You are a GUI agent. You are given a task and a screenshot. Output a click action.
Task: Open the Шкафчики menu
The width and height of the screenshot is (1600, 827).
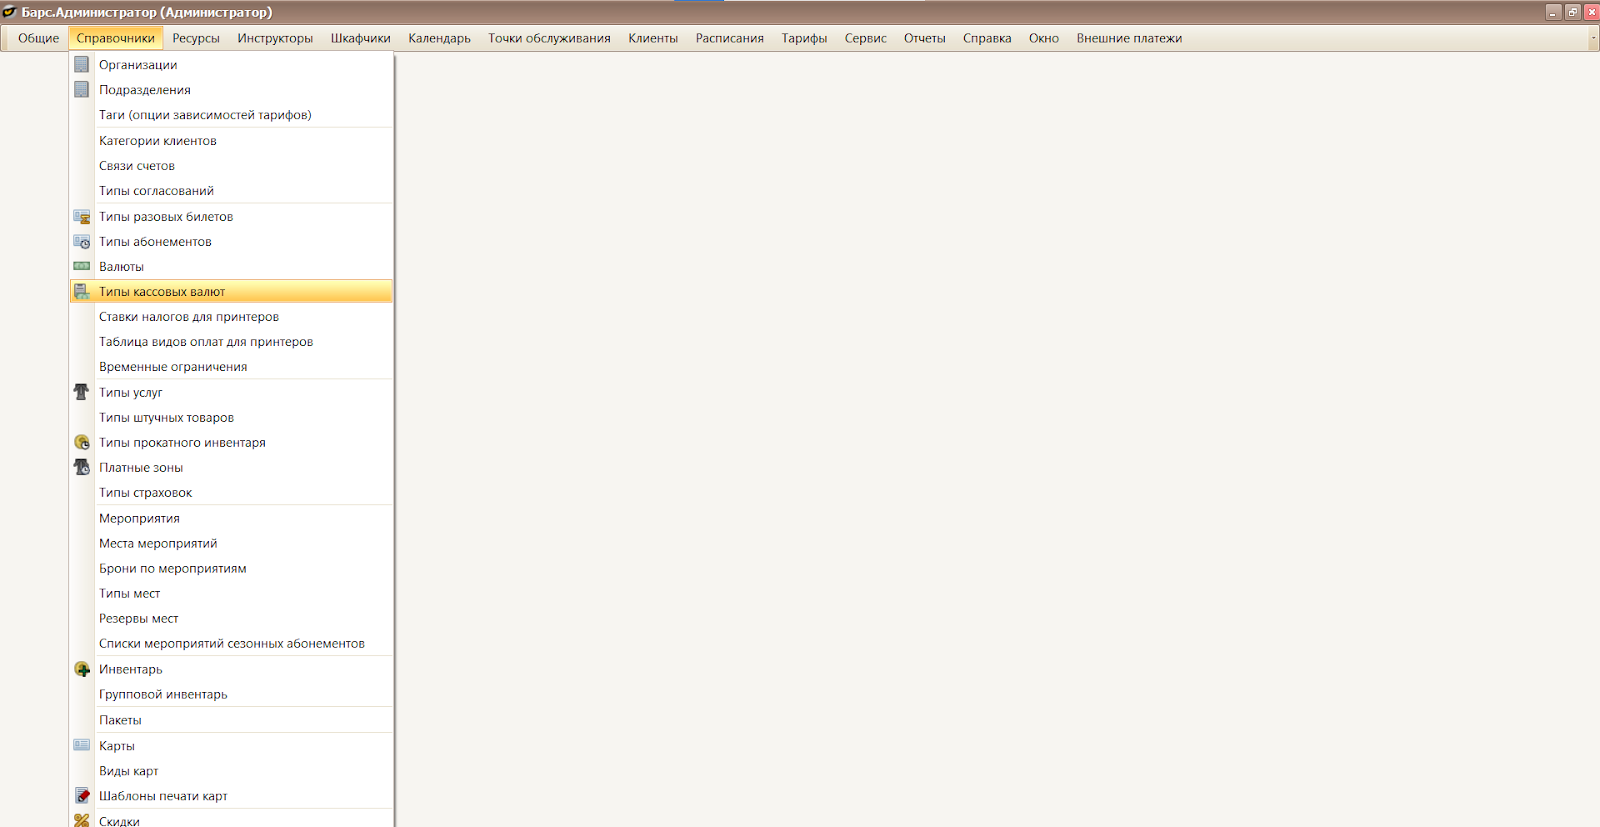coord(361,39)
